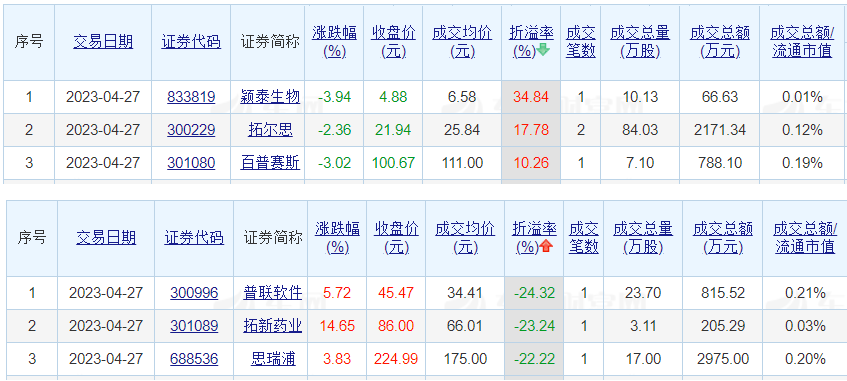Select total volume 84.03
Screen dimensions: 847x381
click(x=640, y=130)
